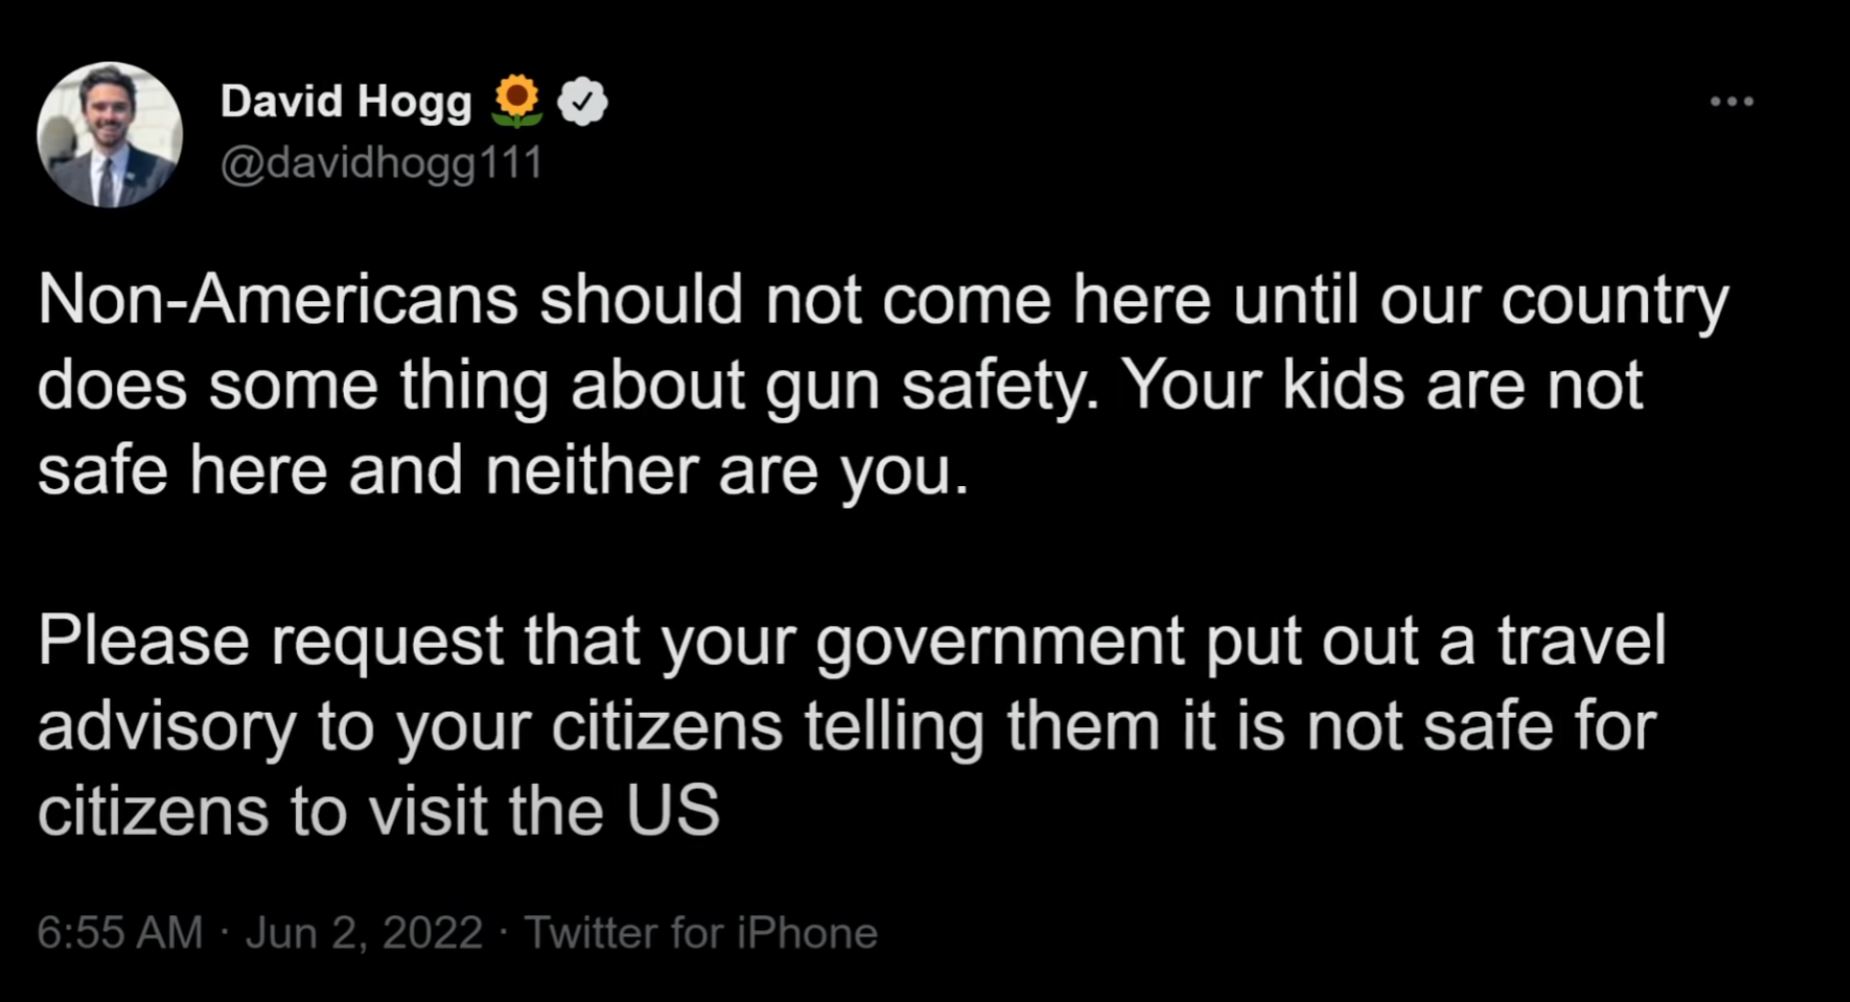This screenshot has height=1002, width=1850.
Task: Click the word government
Action: pos(1000,642)
